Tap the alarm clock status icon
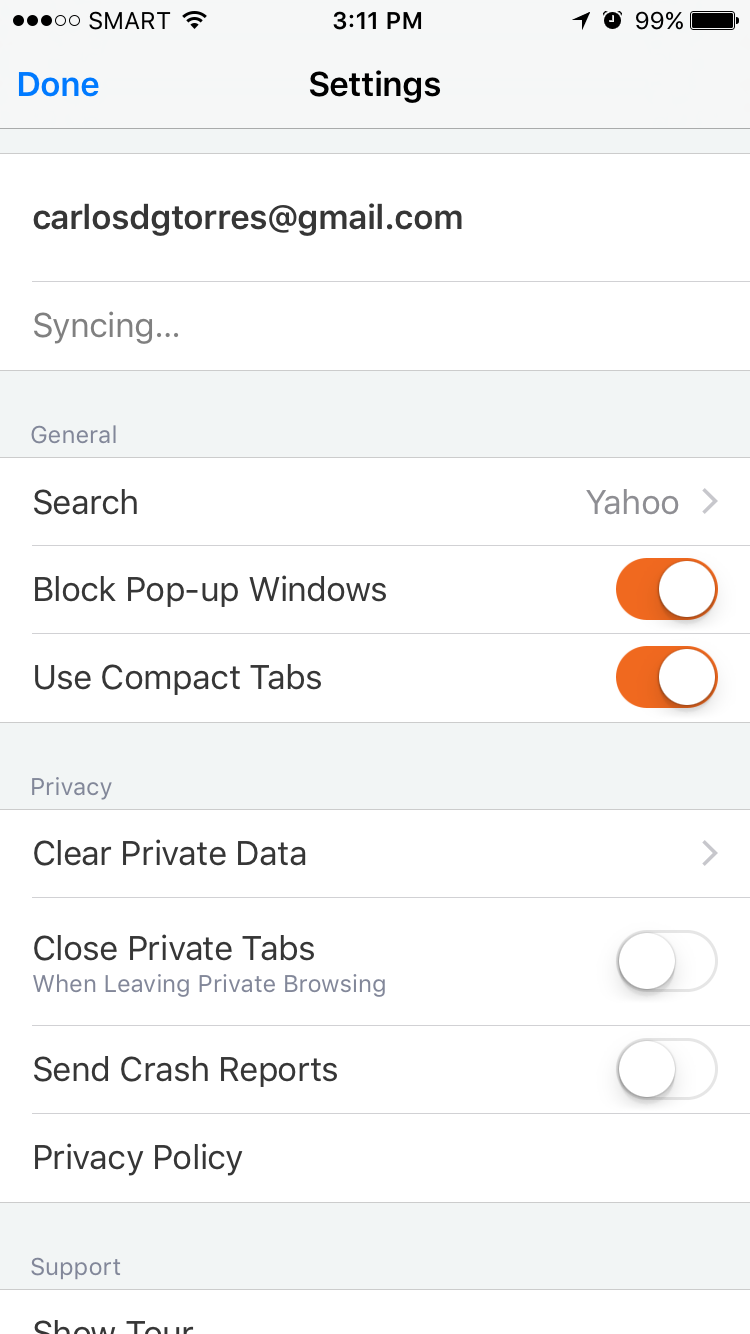The image size is (750, 1334). click(x=613, y=21)
